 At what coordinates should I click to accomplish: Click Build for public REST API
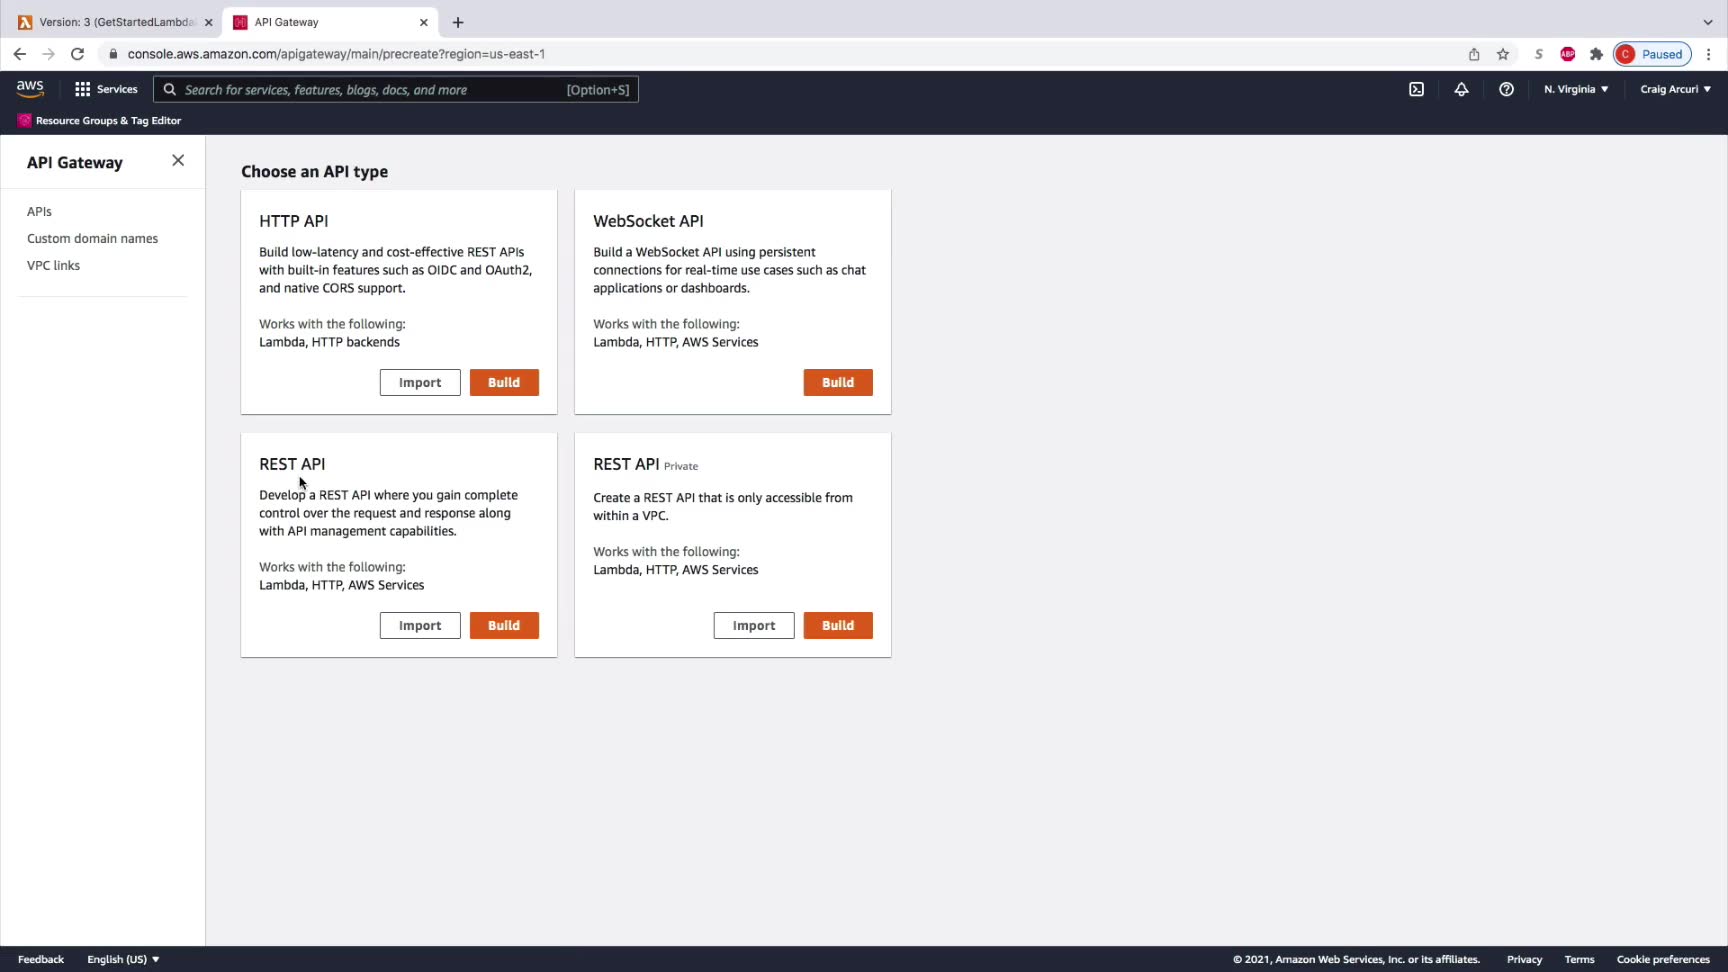504,625
